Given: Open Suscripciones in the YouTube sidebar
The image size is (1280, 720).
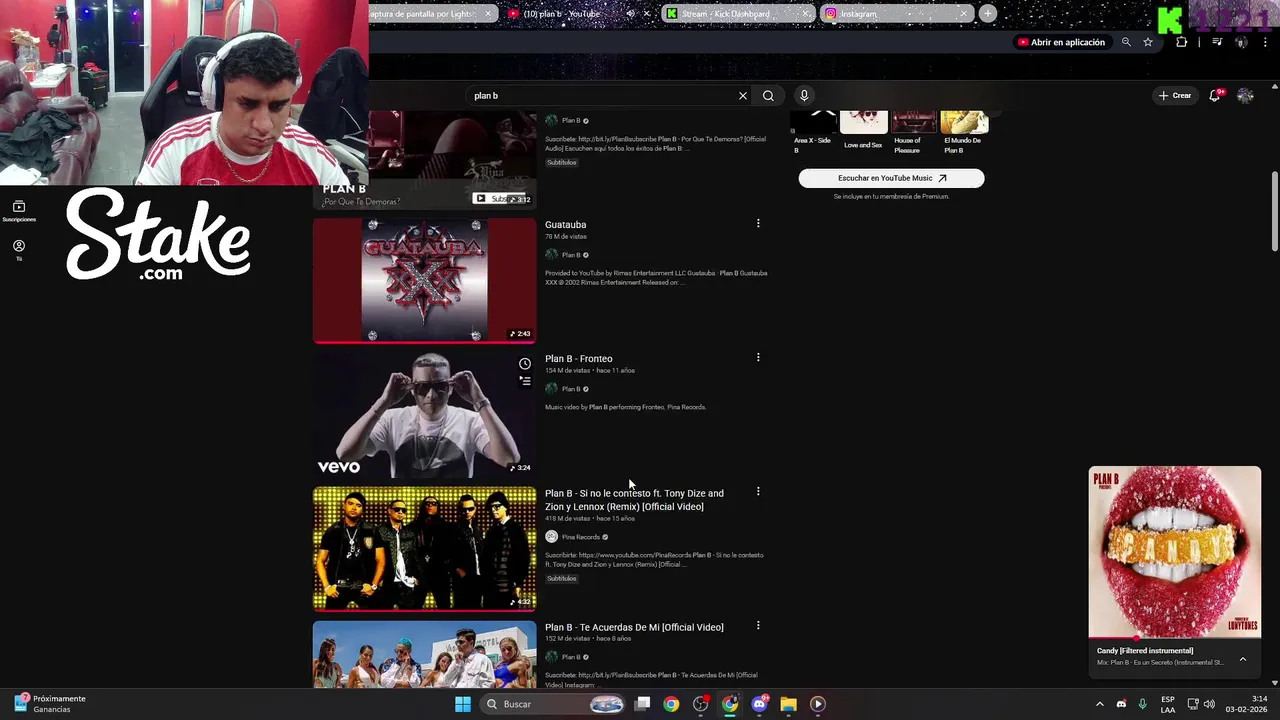Looking at the screenshot, I should [19, 211].
